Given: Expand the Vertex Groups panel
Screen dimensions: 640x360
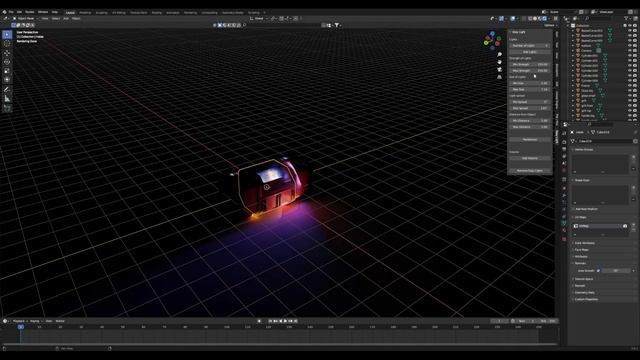Looking at the screenshot, I should (584, 150).
